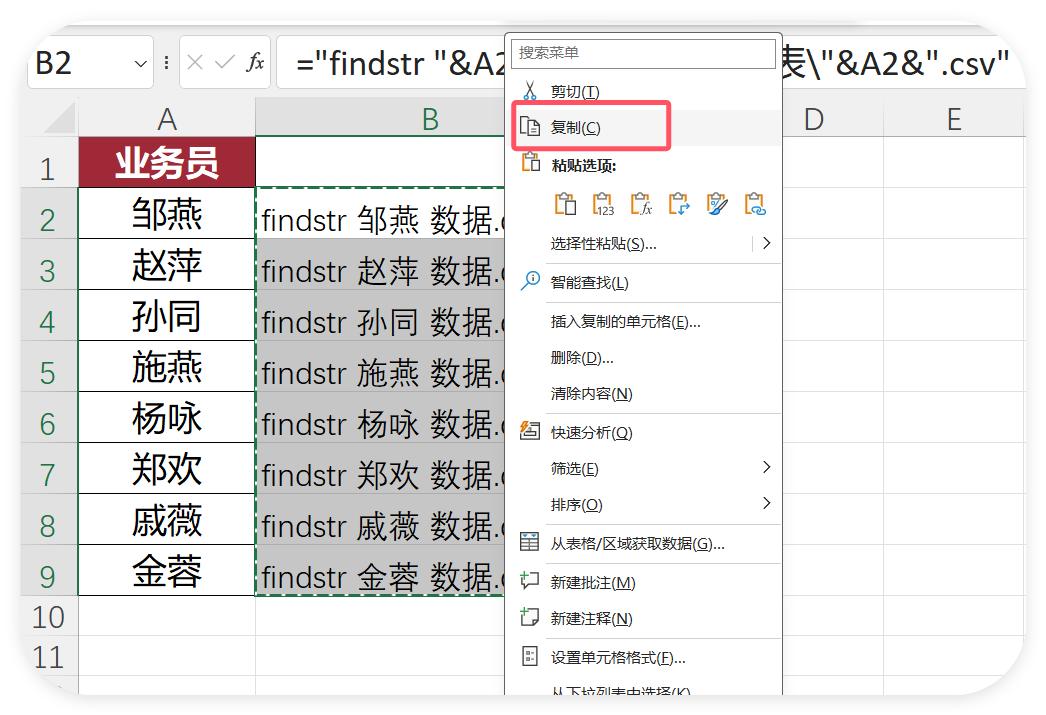Expand the 选择性粘贴(S) submenu arrow
The image size is (1046, 715).
pyautogui.click(x=766, y=243)
